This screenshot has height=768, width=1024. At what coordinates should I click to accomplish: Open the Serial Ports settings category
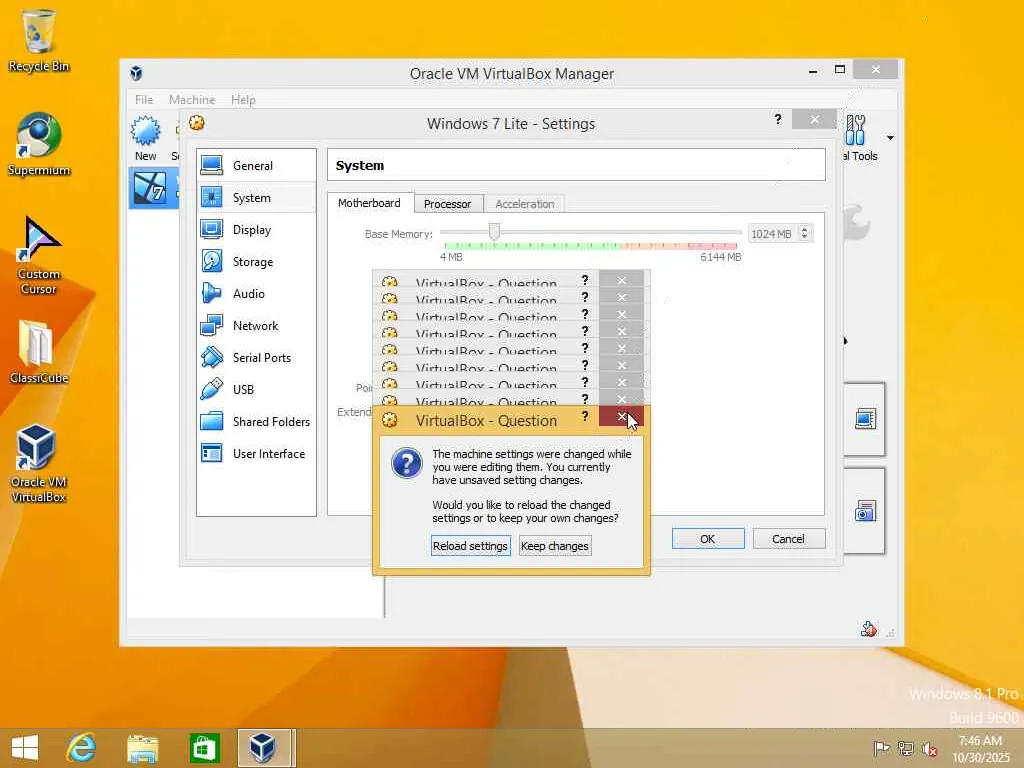point(256,357)
